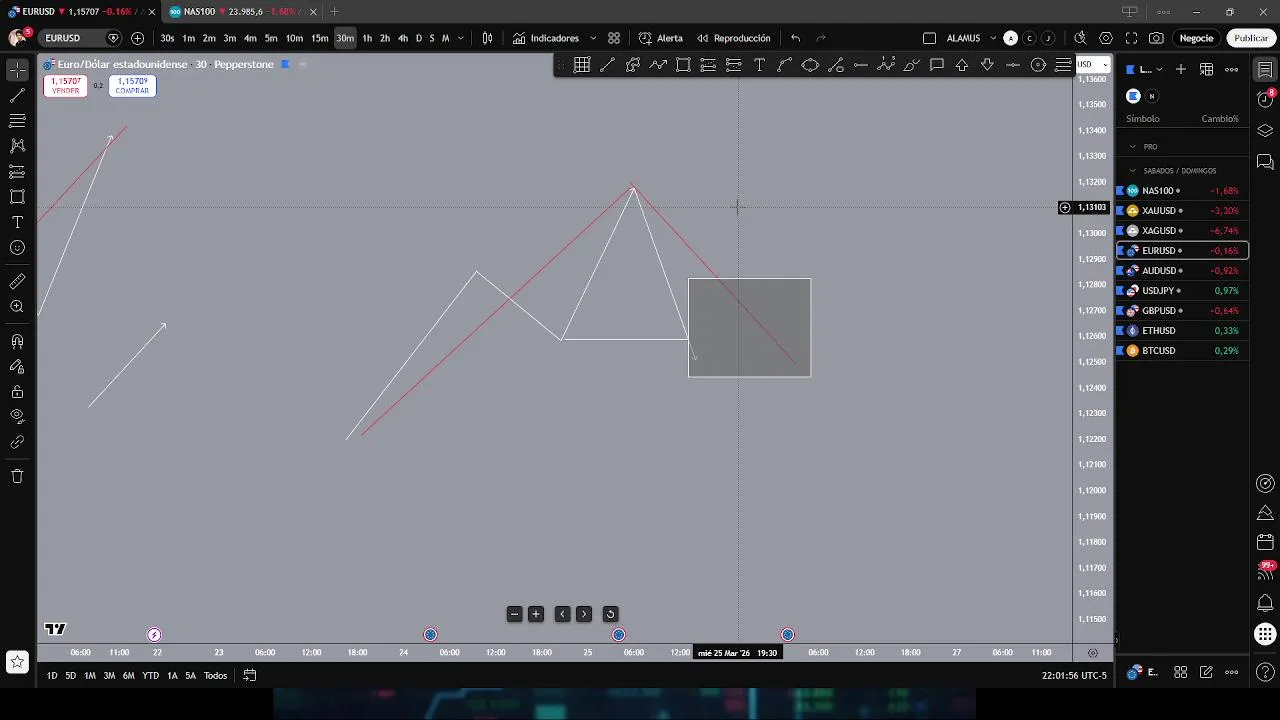Take a chart snapshot with camera icon
The image size is (1280, 720).
click(1156, 38)
